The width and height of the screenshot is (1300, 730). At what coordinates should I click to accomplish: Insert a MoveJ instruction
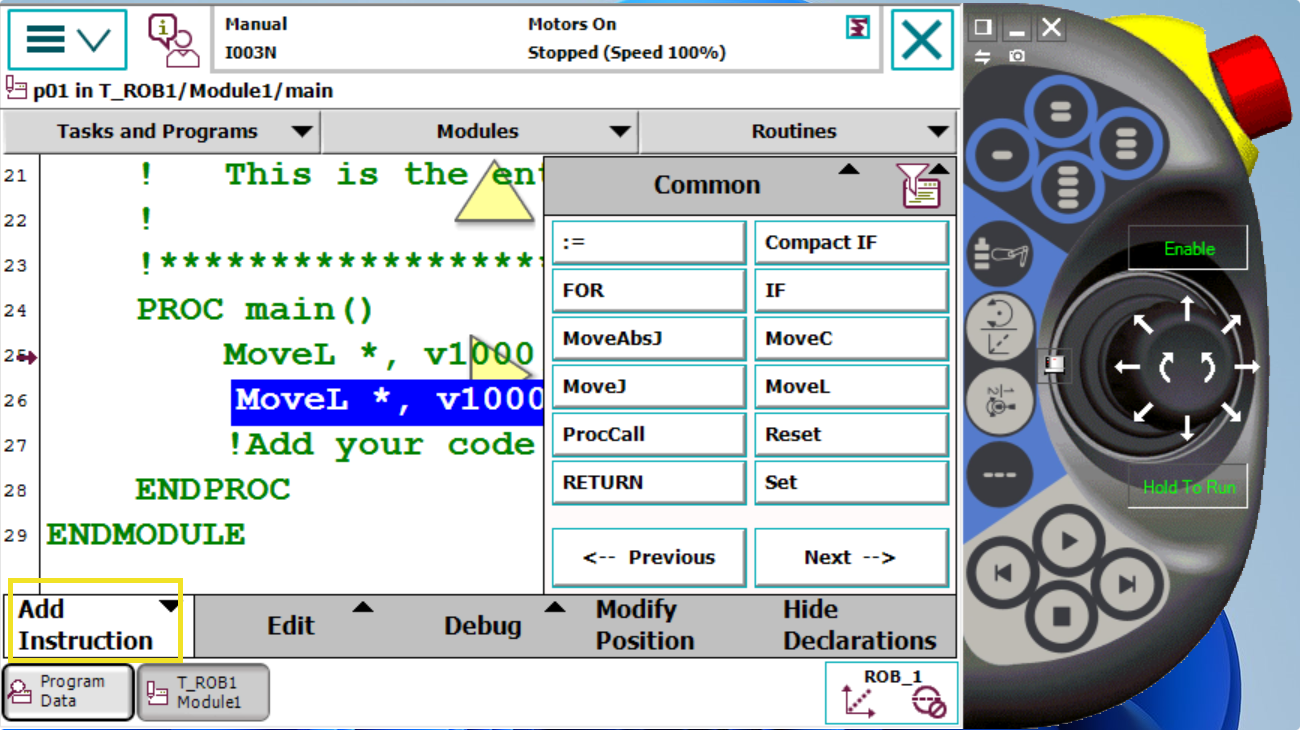[648, 387]
